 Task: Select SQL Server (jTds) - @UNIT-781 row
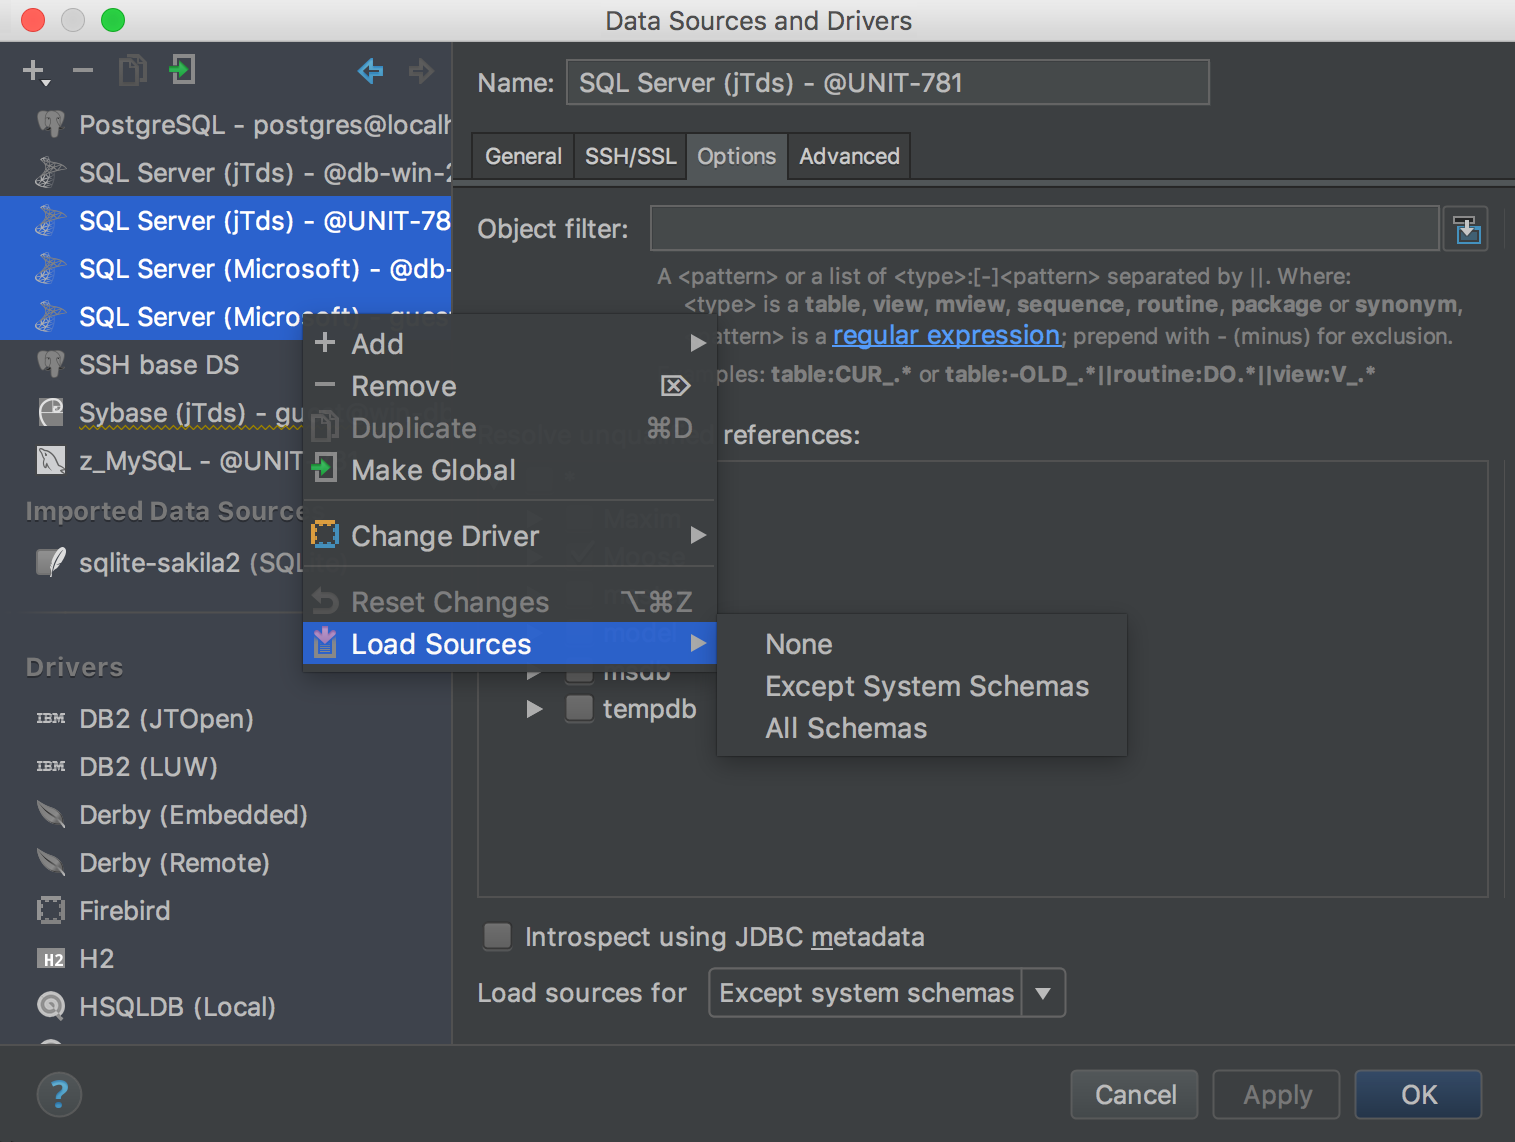click(226, 220)
